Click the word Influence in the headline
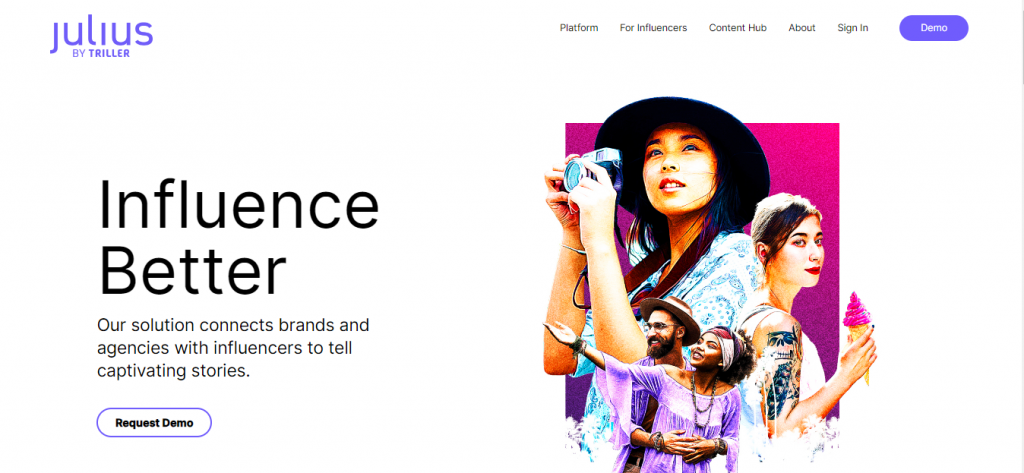 coord(238,205)
